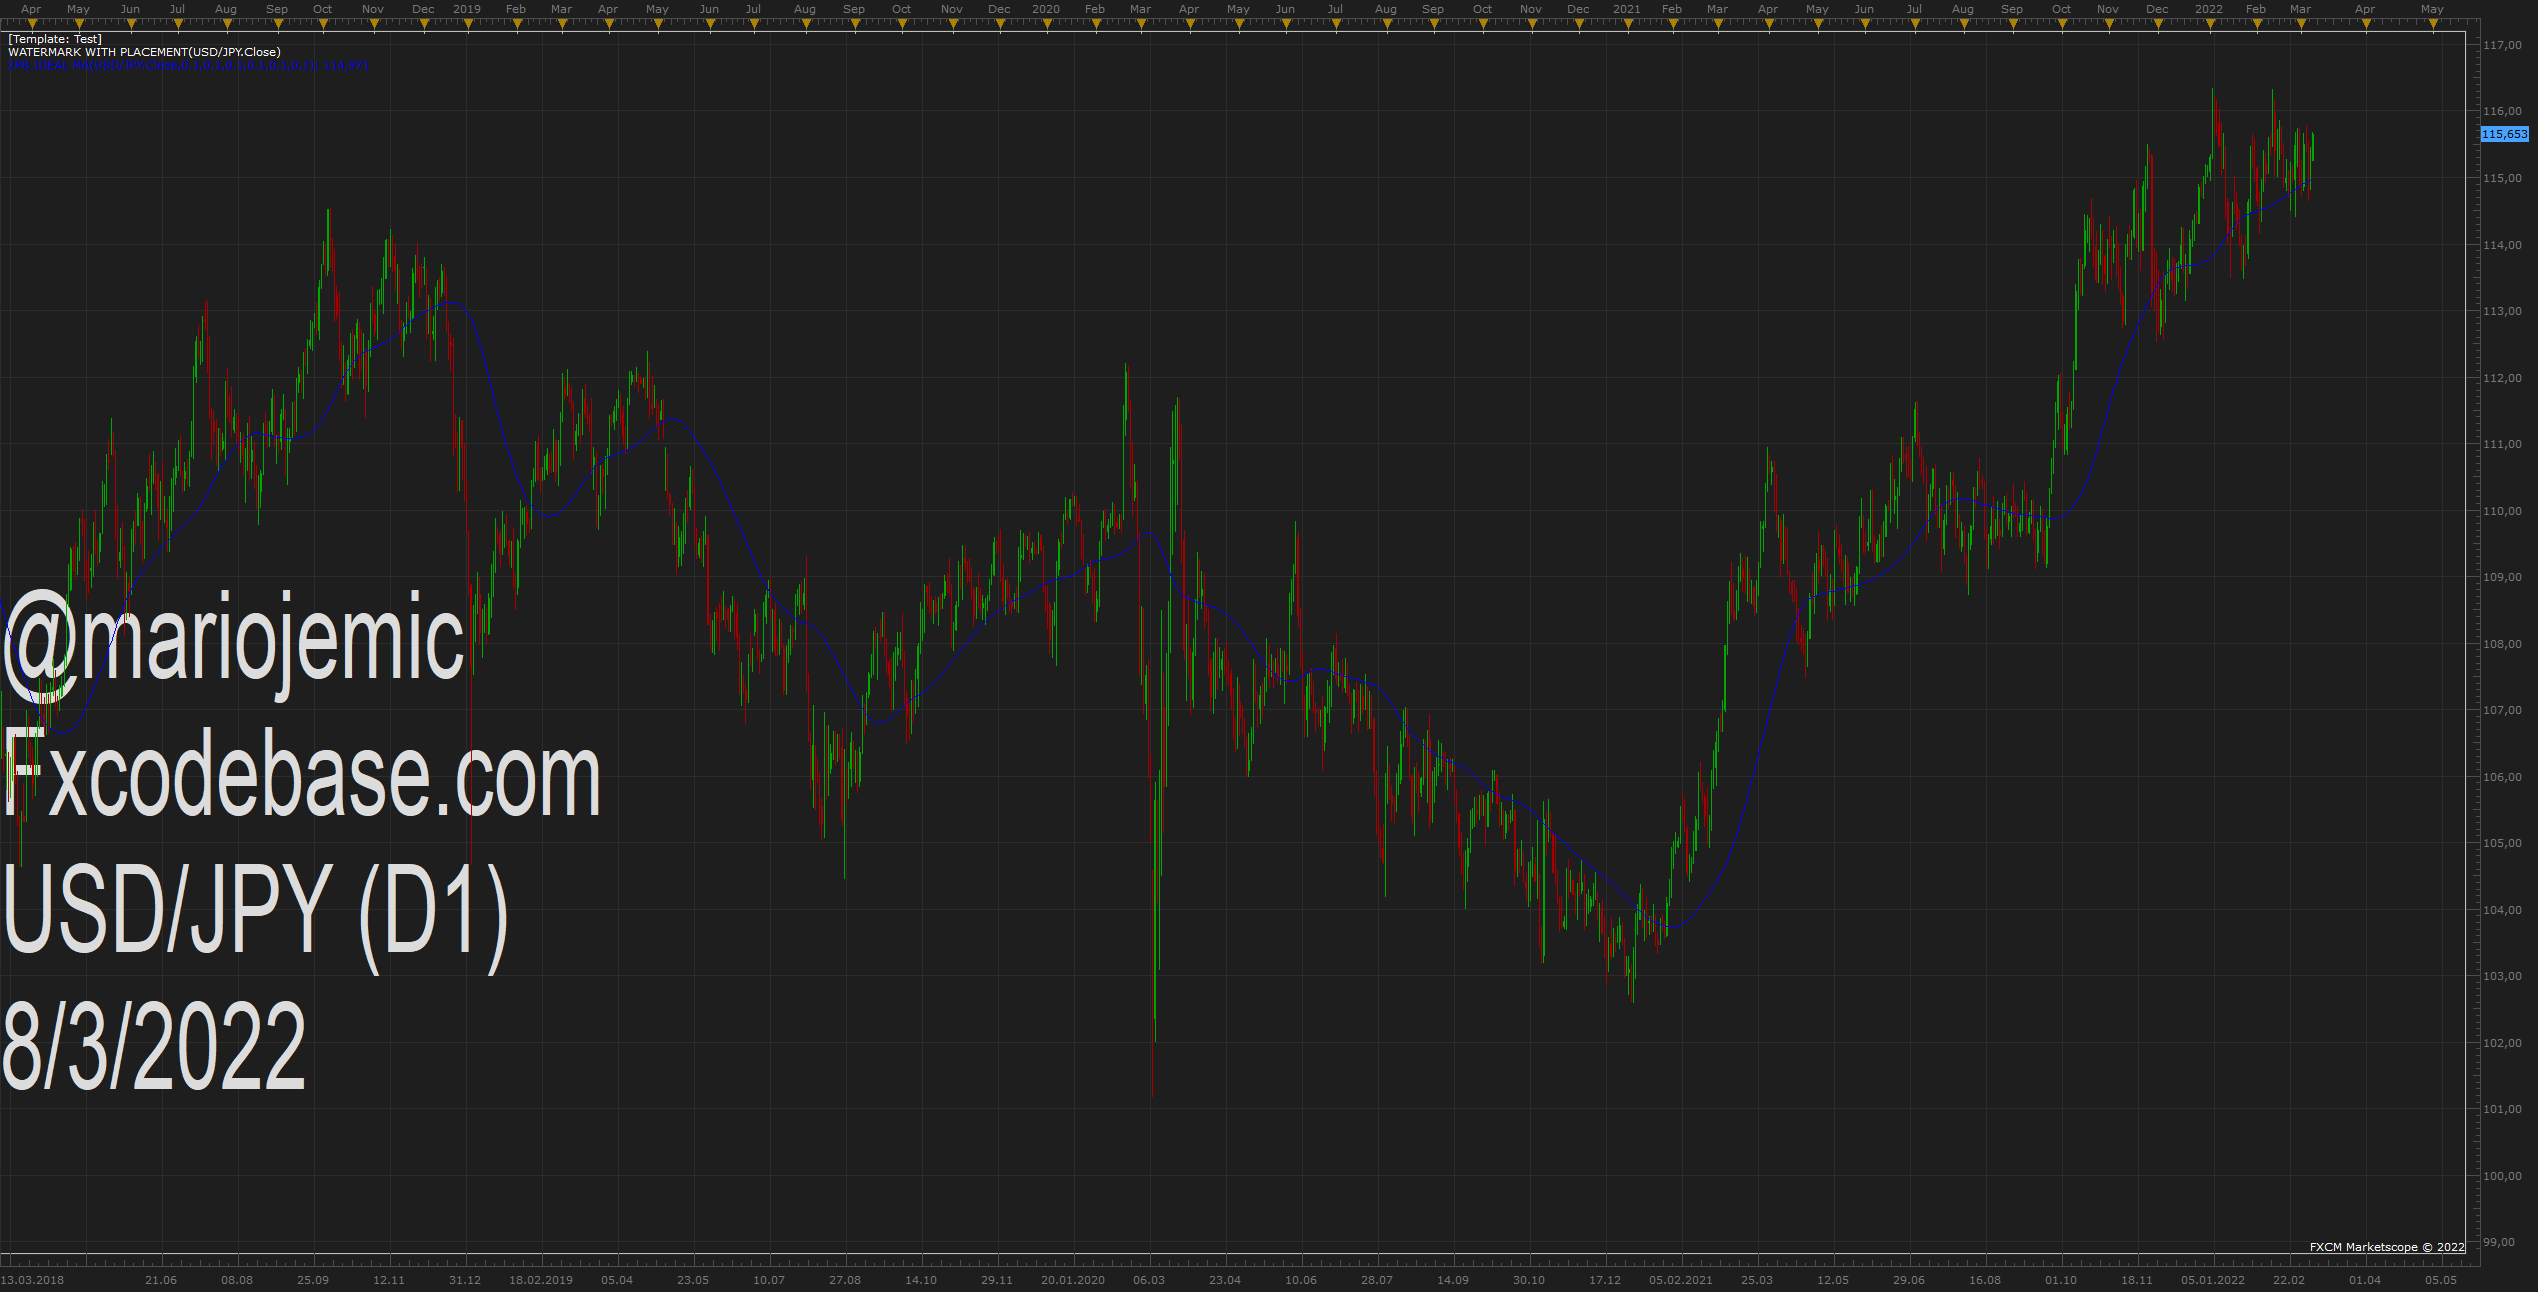Click the triangle marker below the 2020 label
The image size is (2538, 1292).
pos(1046,25)
